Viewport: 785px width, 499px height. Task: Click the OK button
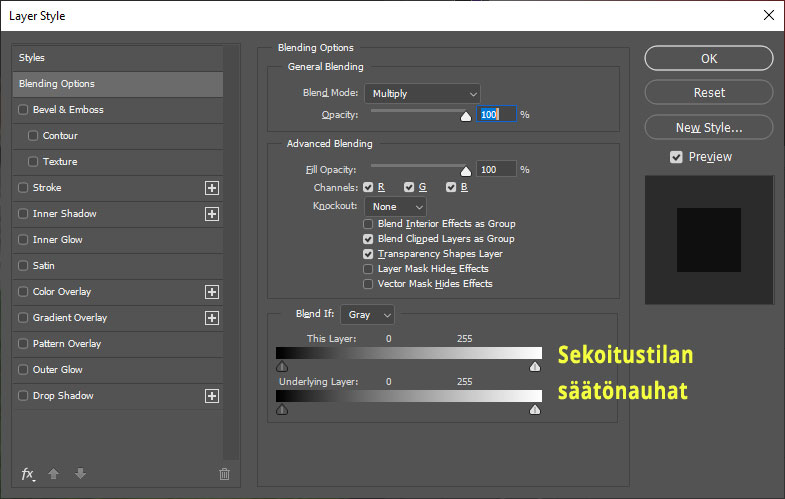pos(709,59)
